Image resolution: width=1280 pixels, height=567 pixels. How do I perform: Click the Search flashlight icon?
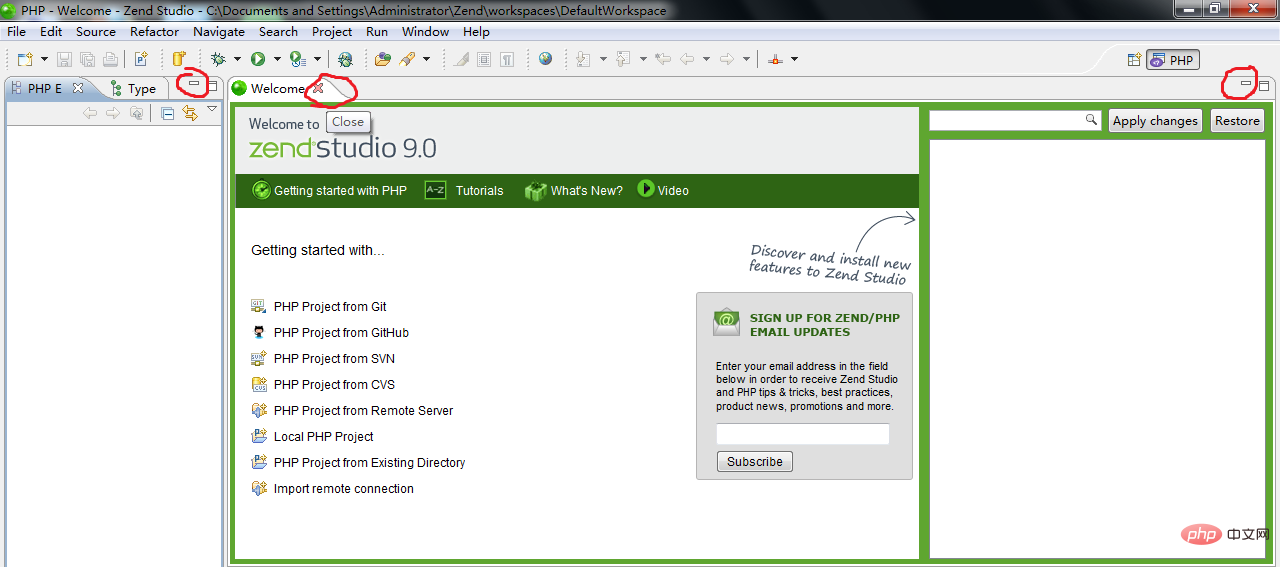tap(407, 60)
